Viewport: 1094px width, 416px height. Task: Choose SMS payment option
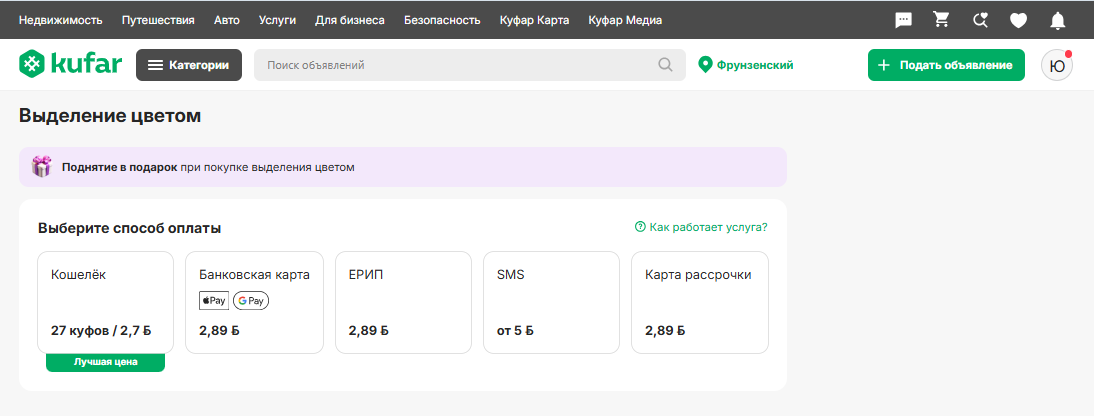(551, 302)
